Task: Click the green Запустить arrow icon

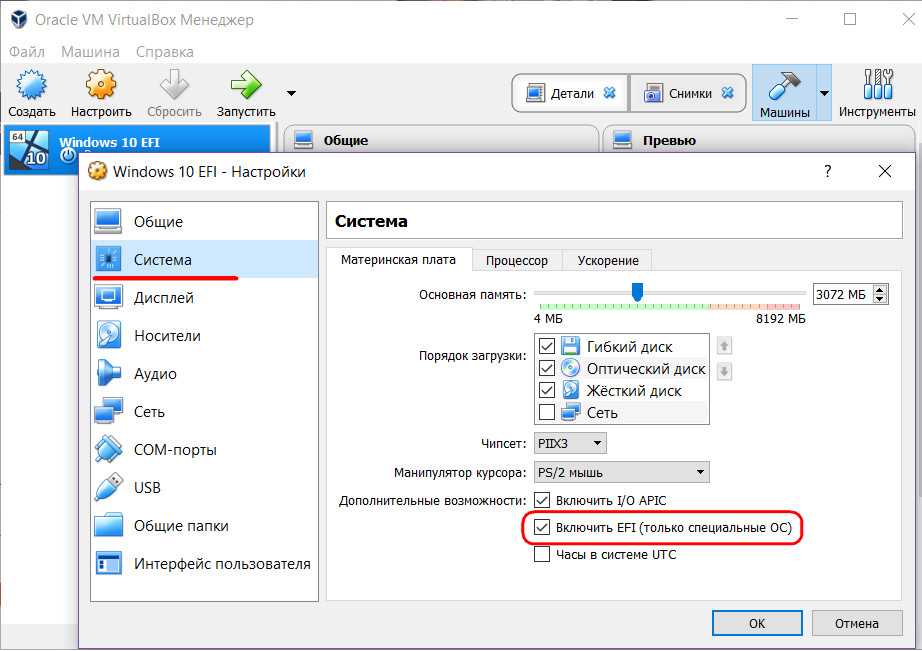Action: pyautogui.click(x=245, y=86)
